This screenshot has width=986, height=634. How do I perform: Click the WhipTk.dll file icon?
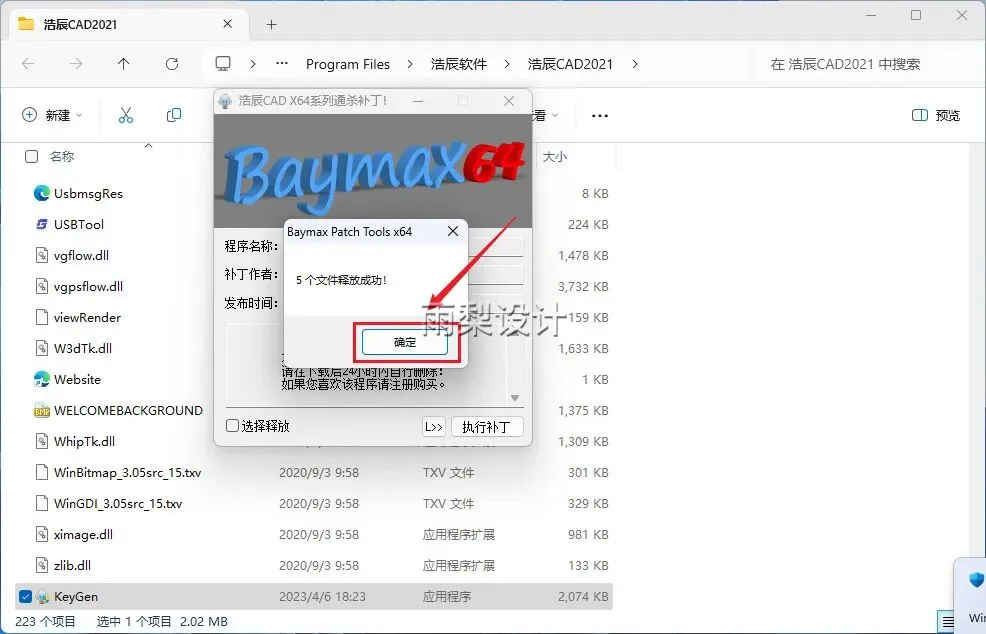(x=42, y=442)
